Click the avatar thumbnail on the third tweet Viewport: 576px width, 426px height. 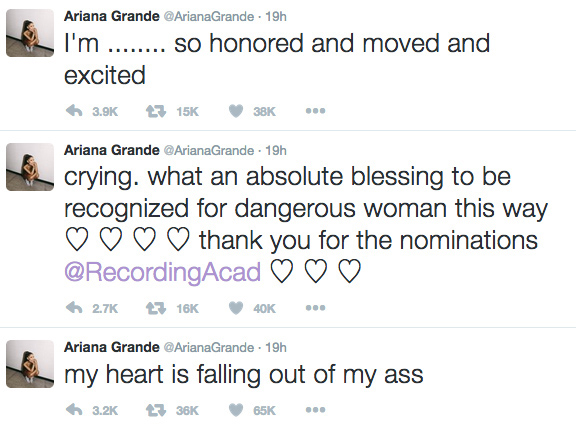30,364
